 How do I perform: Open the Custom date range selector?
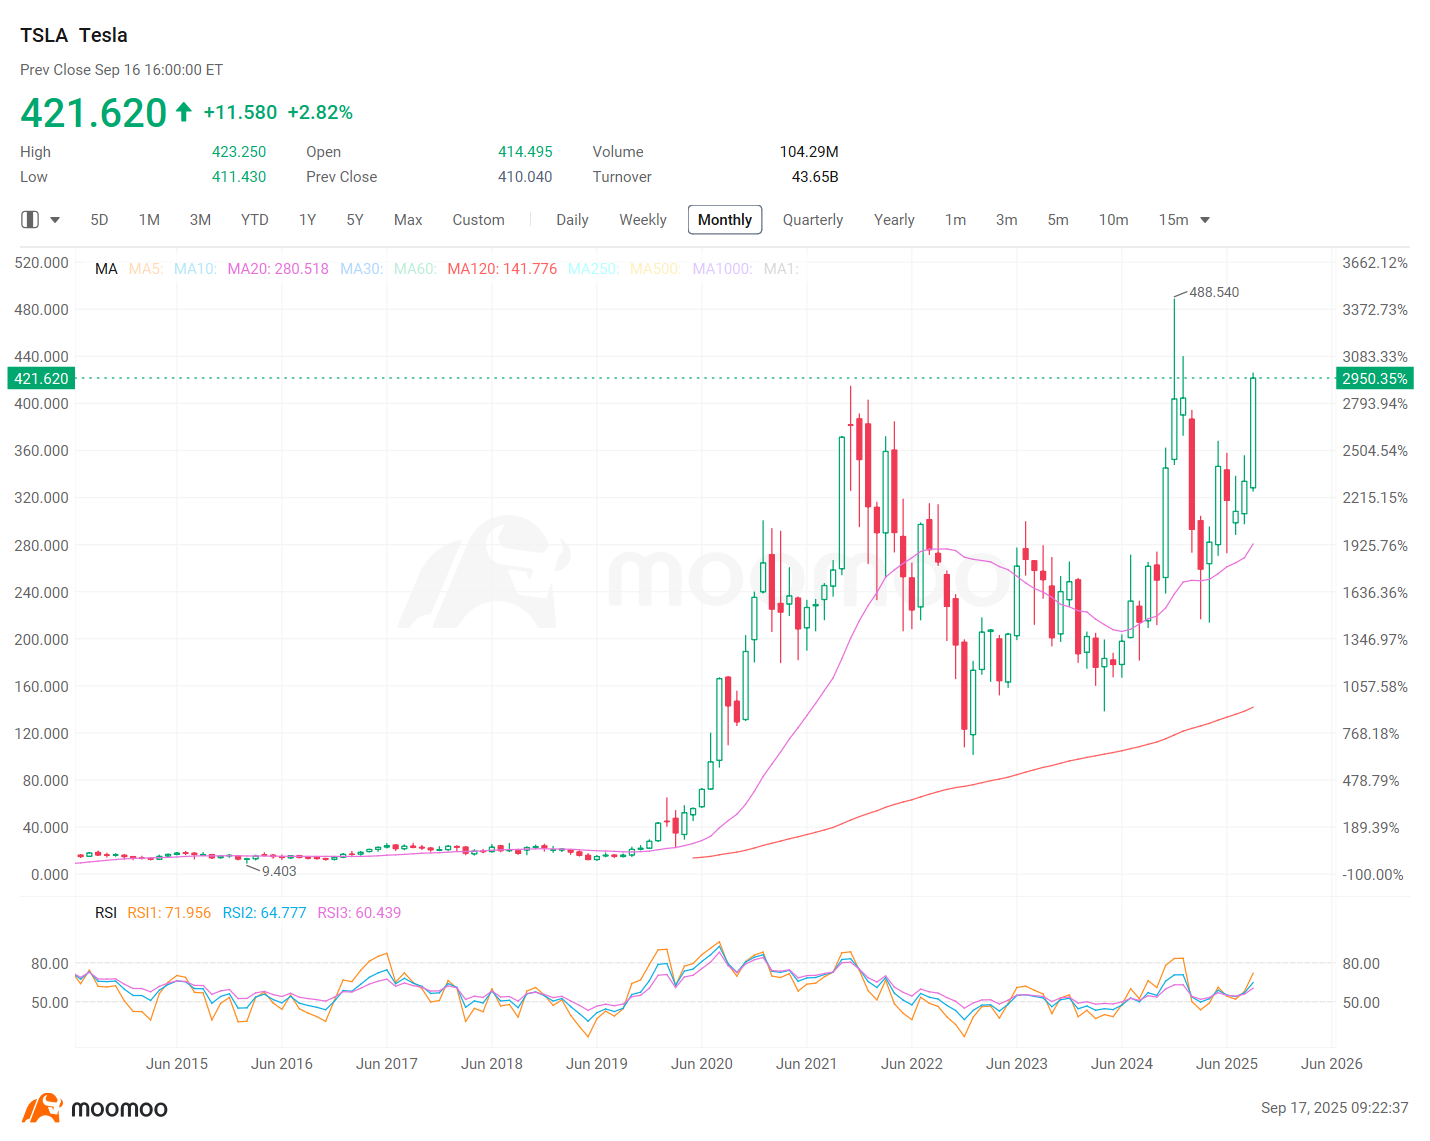[478, 220]
